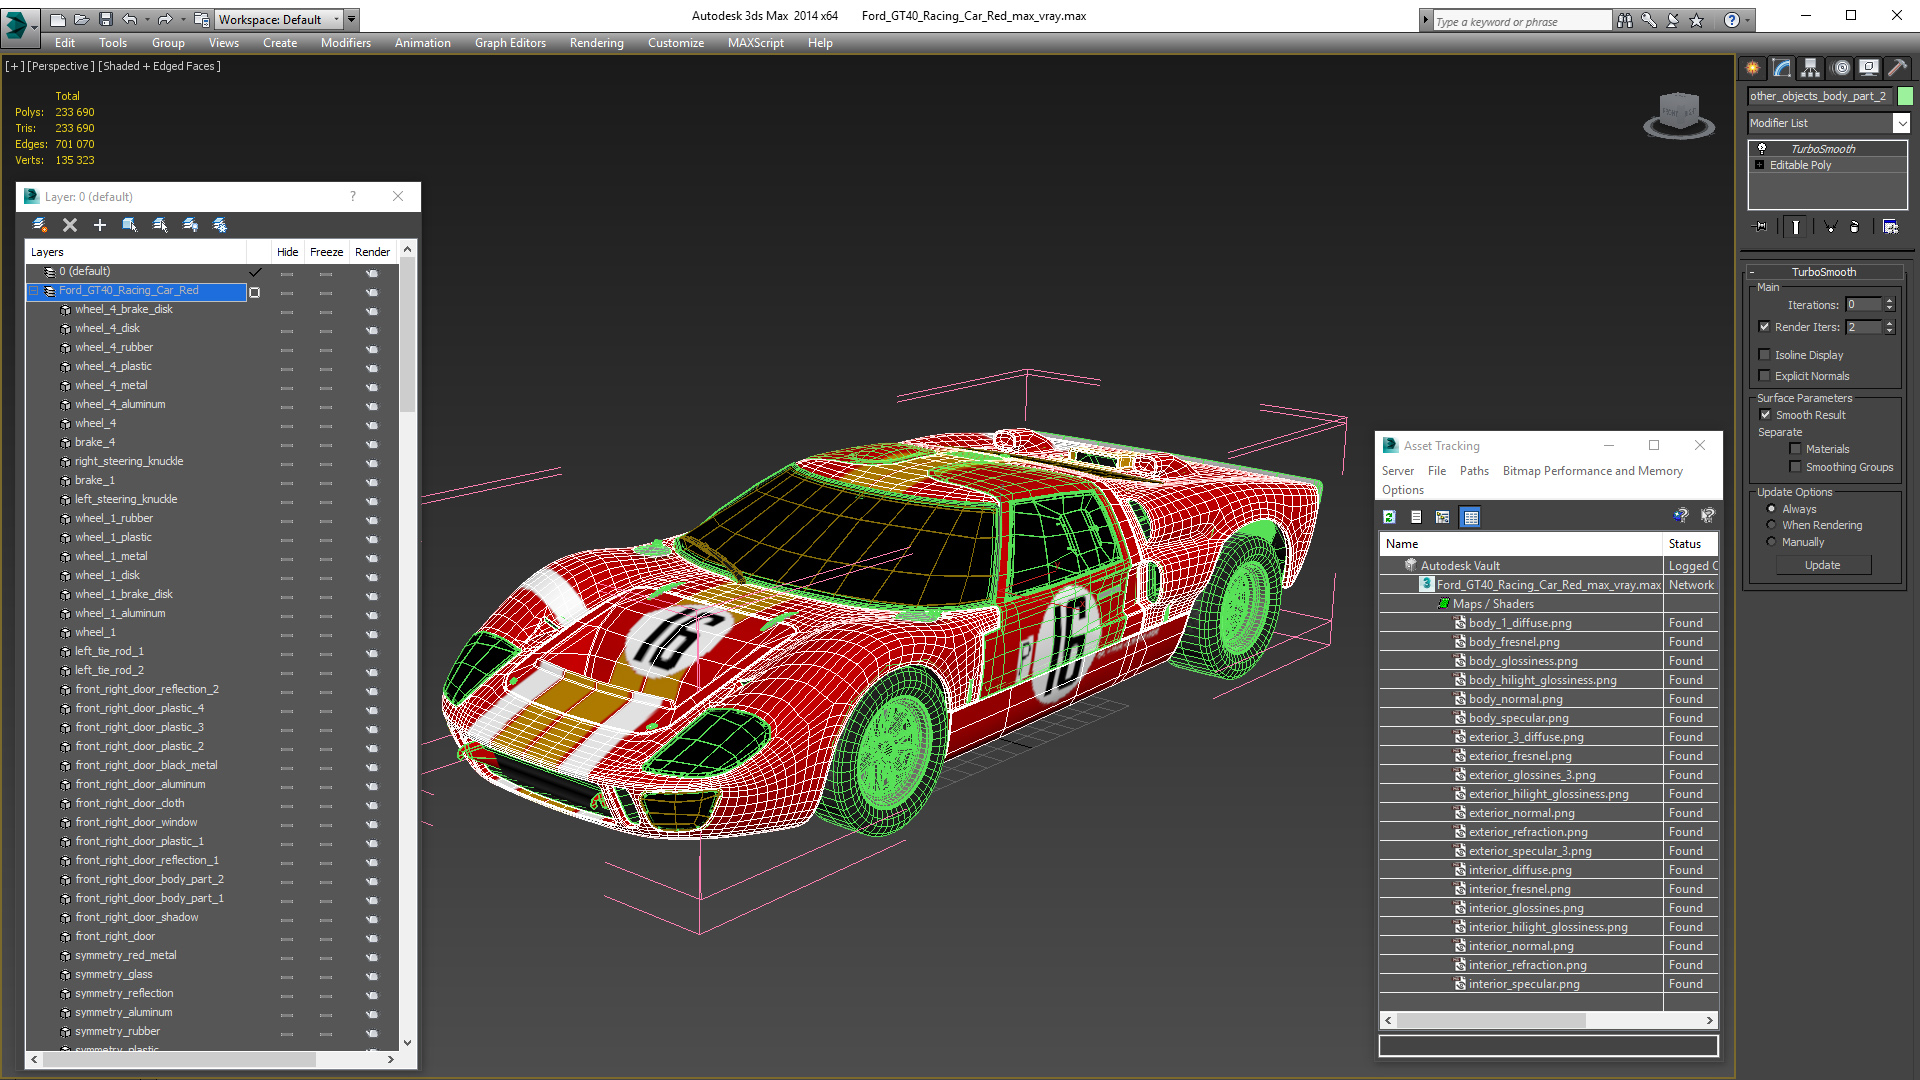Select the When Rendering update option
Viewport: 1920px width, 1080px height.
tap(1772, 525)
